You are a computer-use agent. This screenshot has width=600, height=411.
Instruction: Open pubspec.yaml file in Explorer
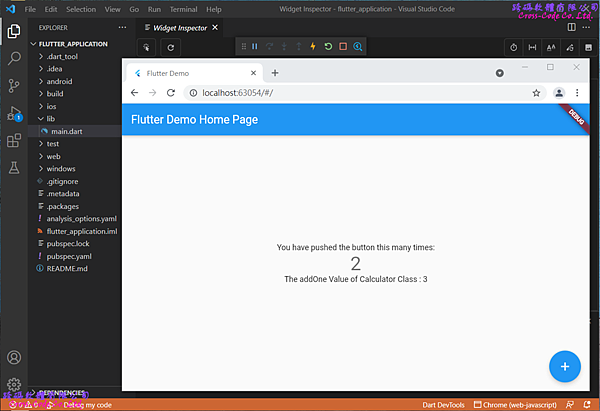(68, 256)
